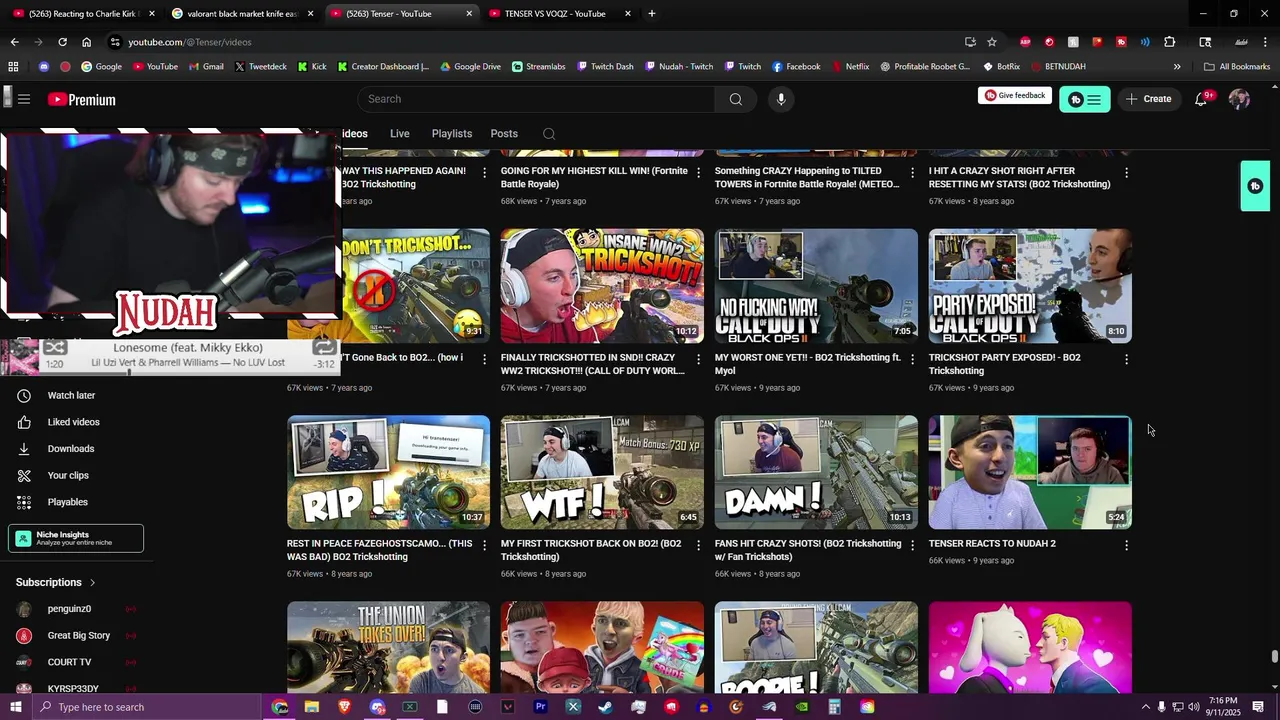Screen dimensions: 1280x720
Task: Open COURT TV subscription
Action: click(69, 662)
